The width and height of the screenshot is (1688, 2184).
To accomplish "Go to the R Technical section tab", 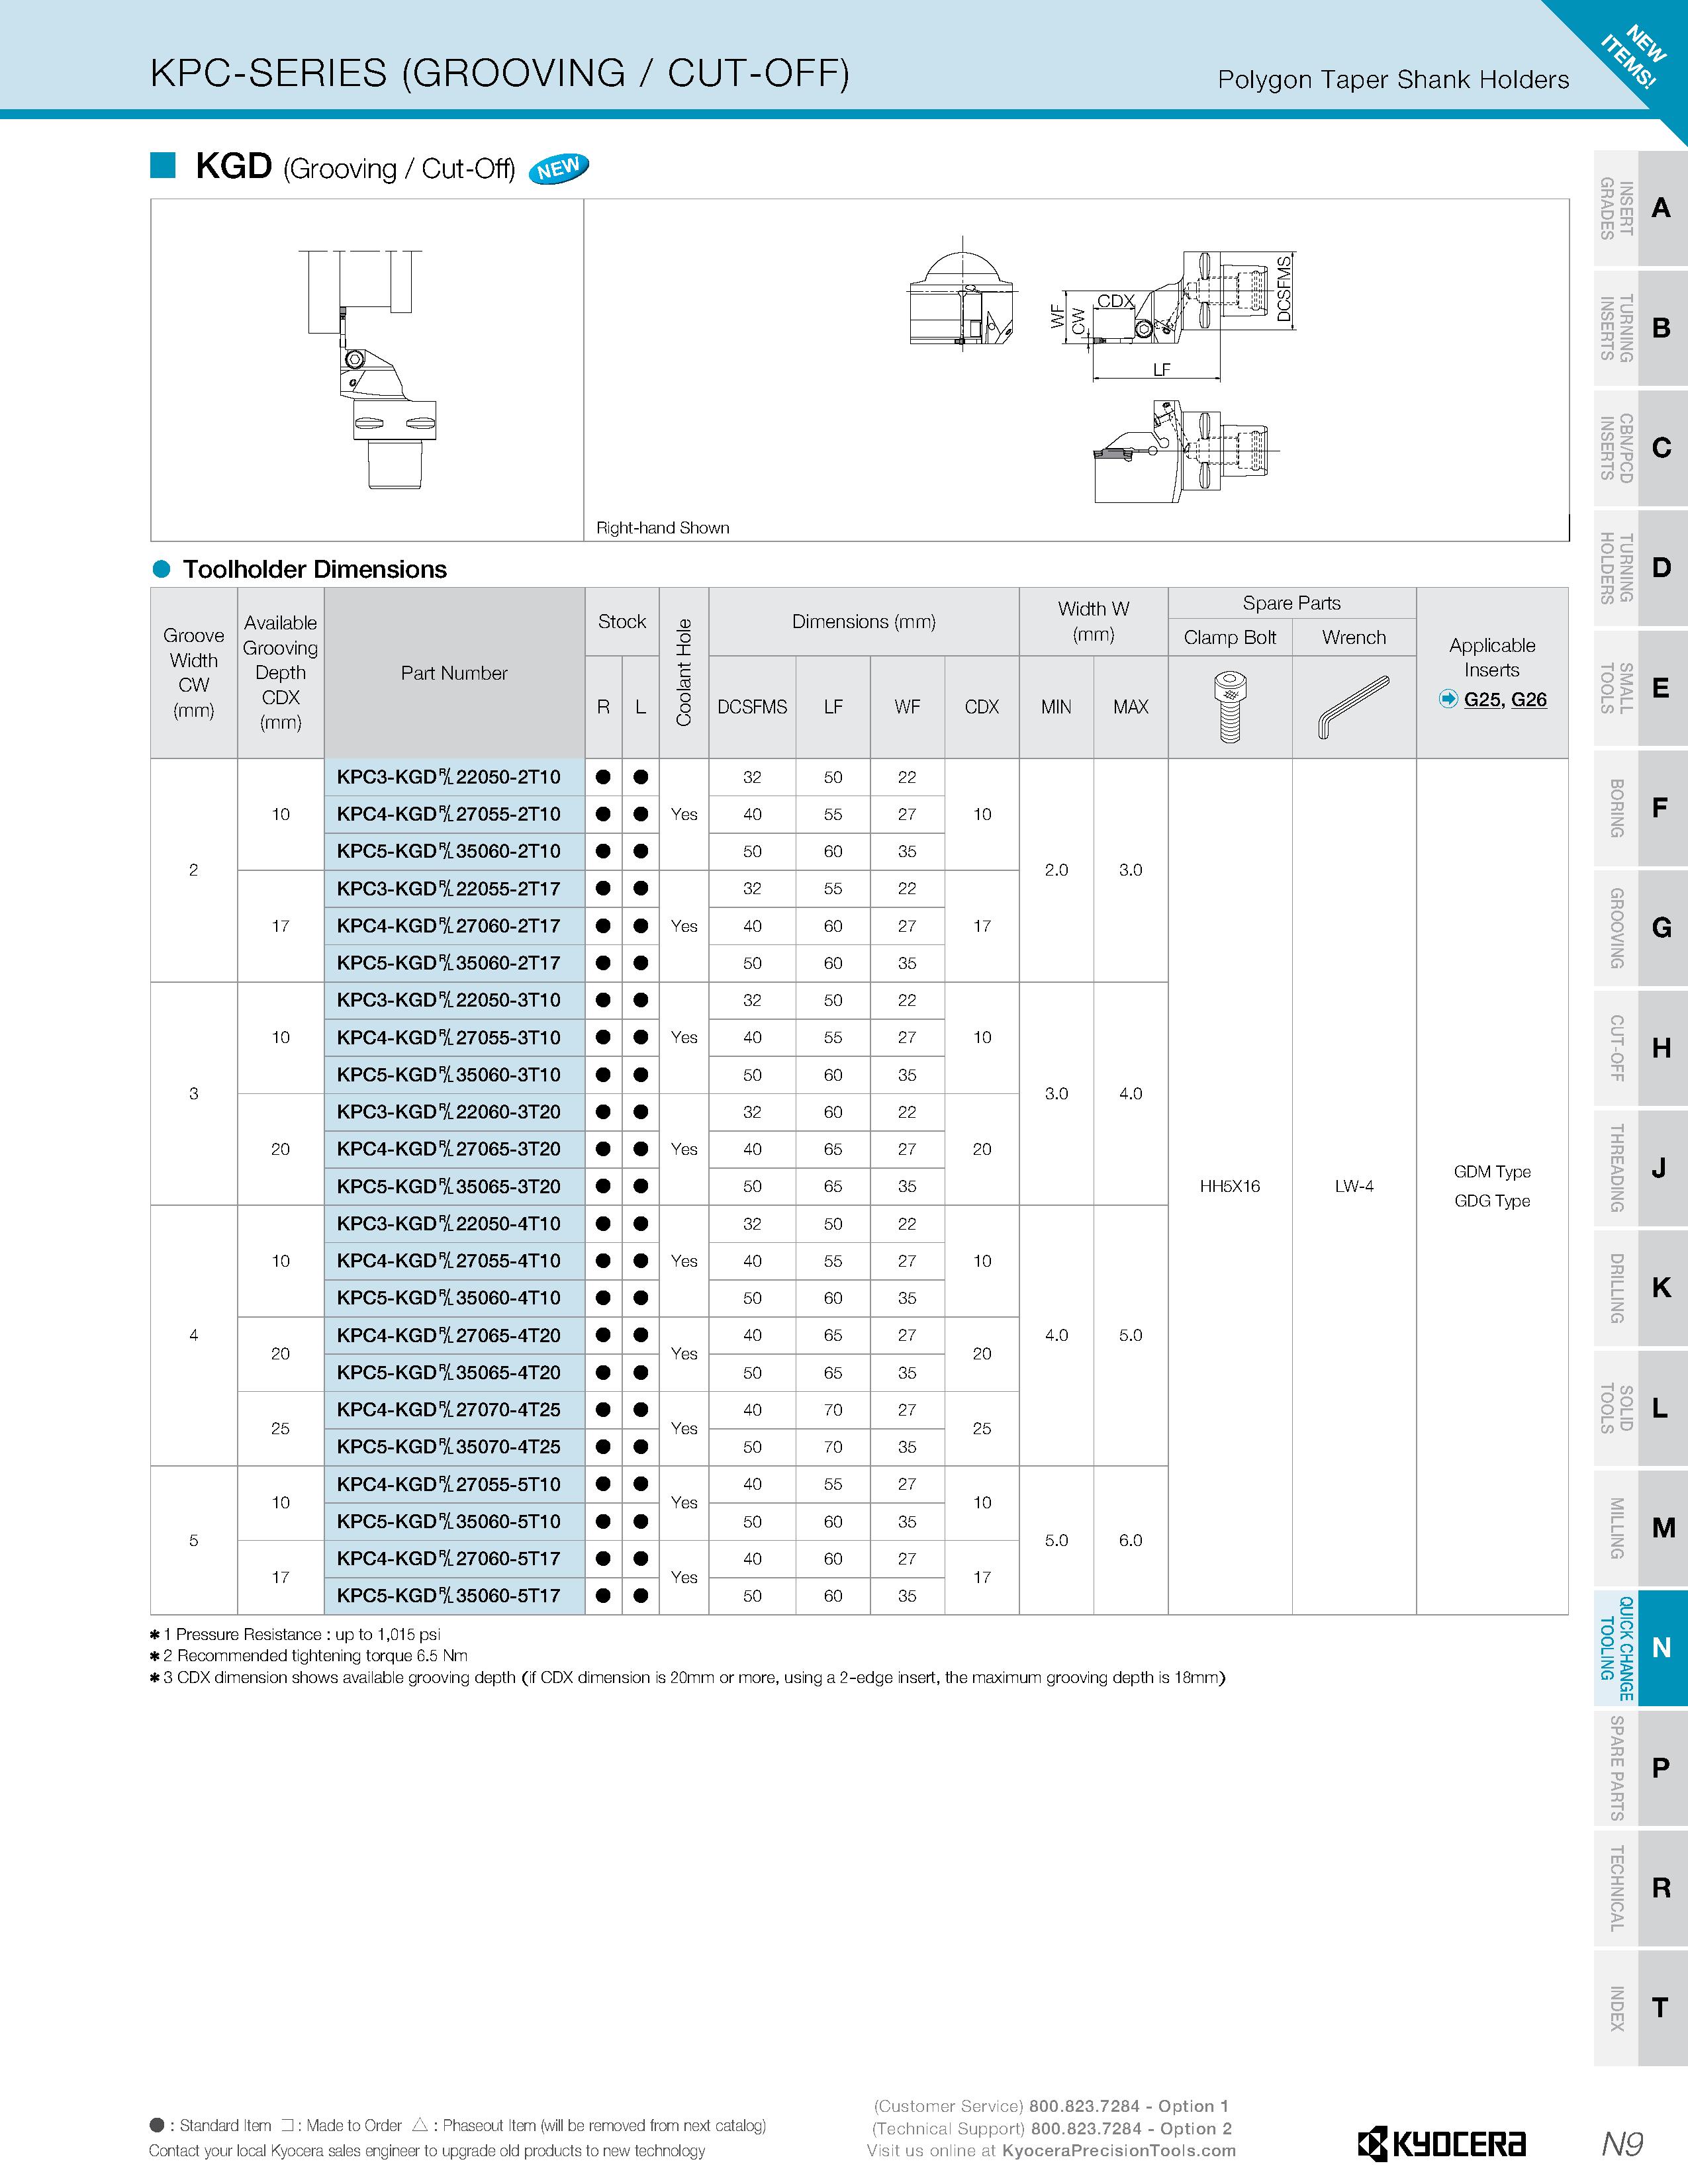I will [x=1641, y=1888].
